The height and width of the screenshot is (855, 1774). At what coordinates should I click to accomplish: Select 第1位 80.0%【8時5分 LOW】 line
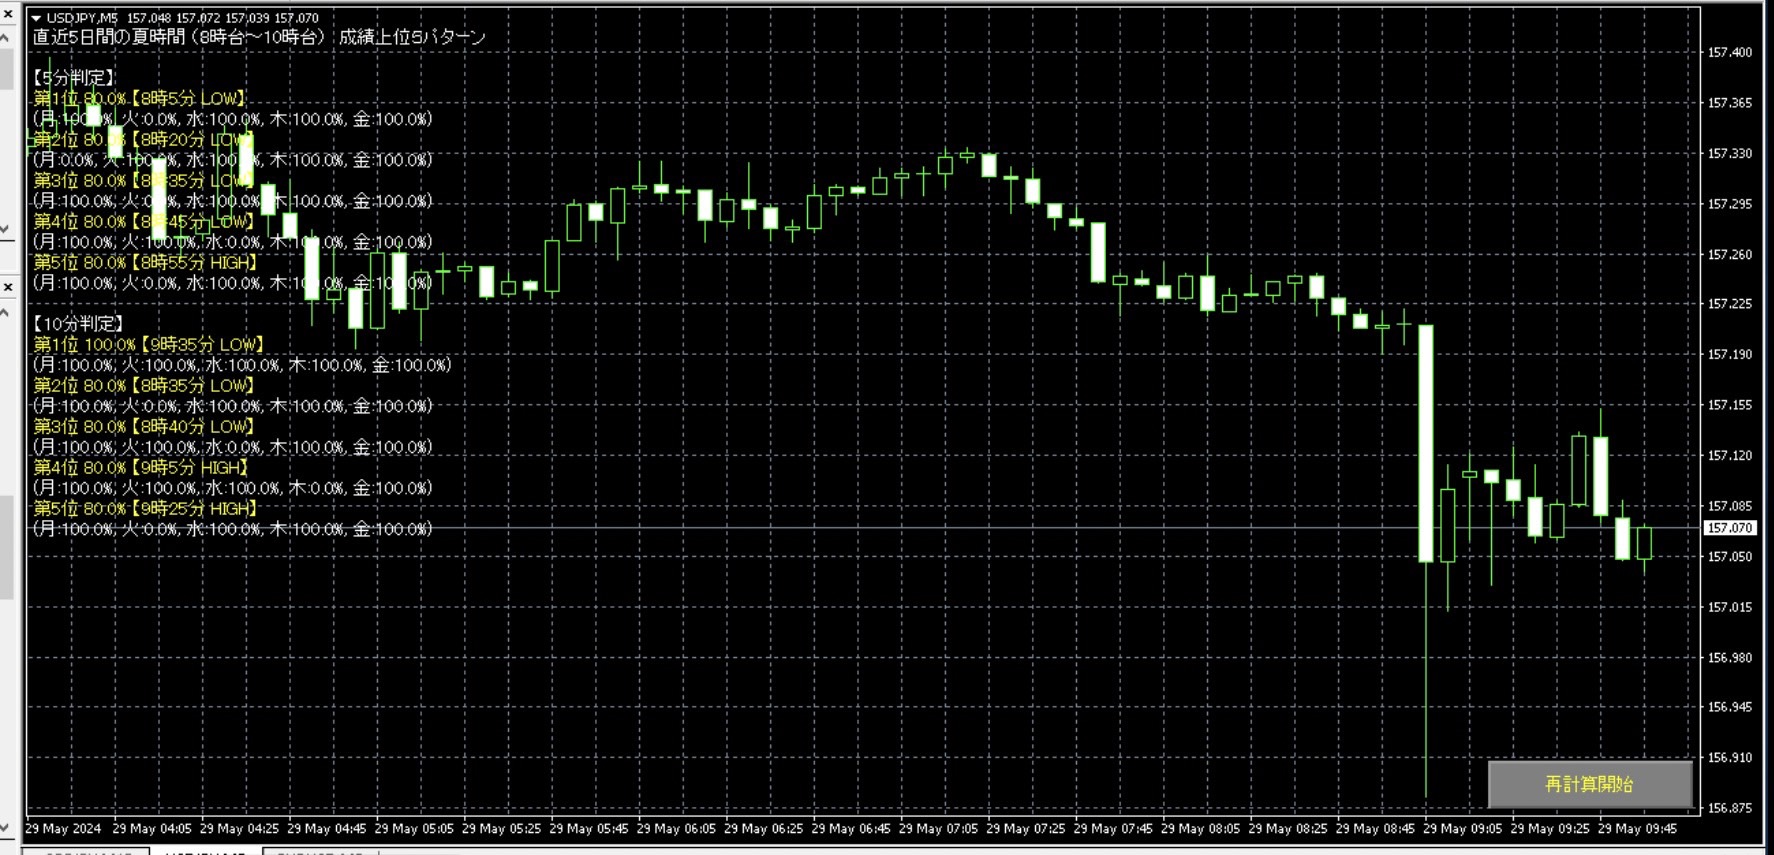(139, 99)
